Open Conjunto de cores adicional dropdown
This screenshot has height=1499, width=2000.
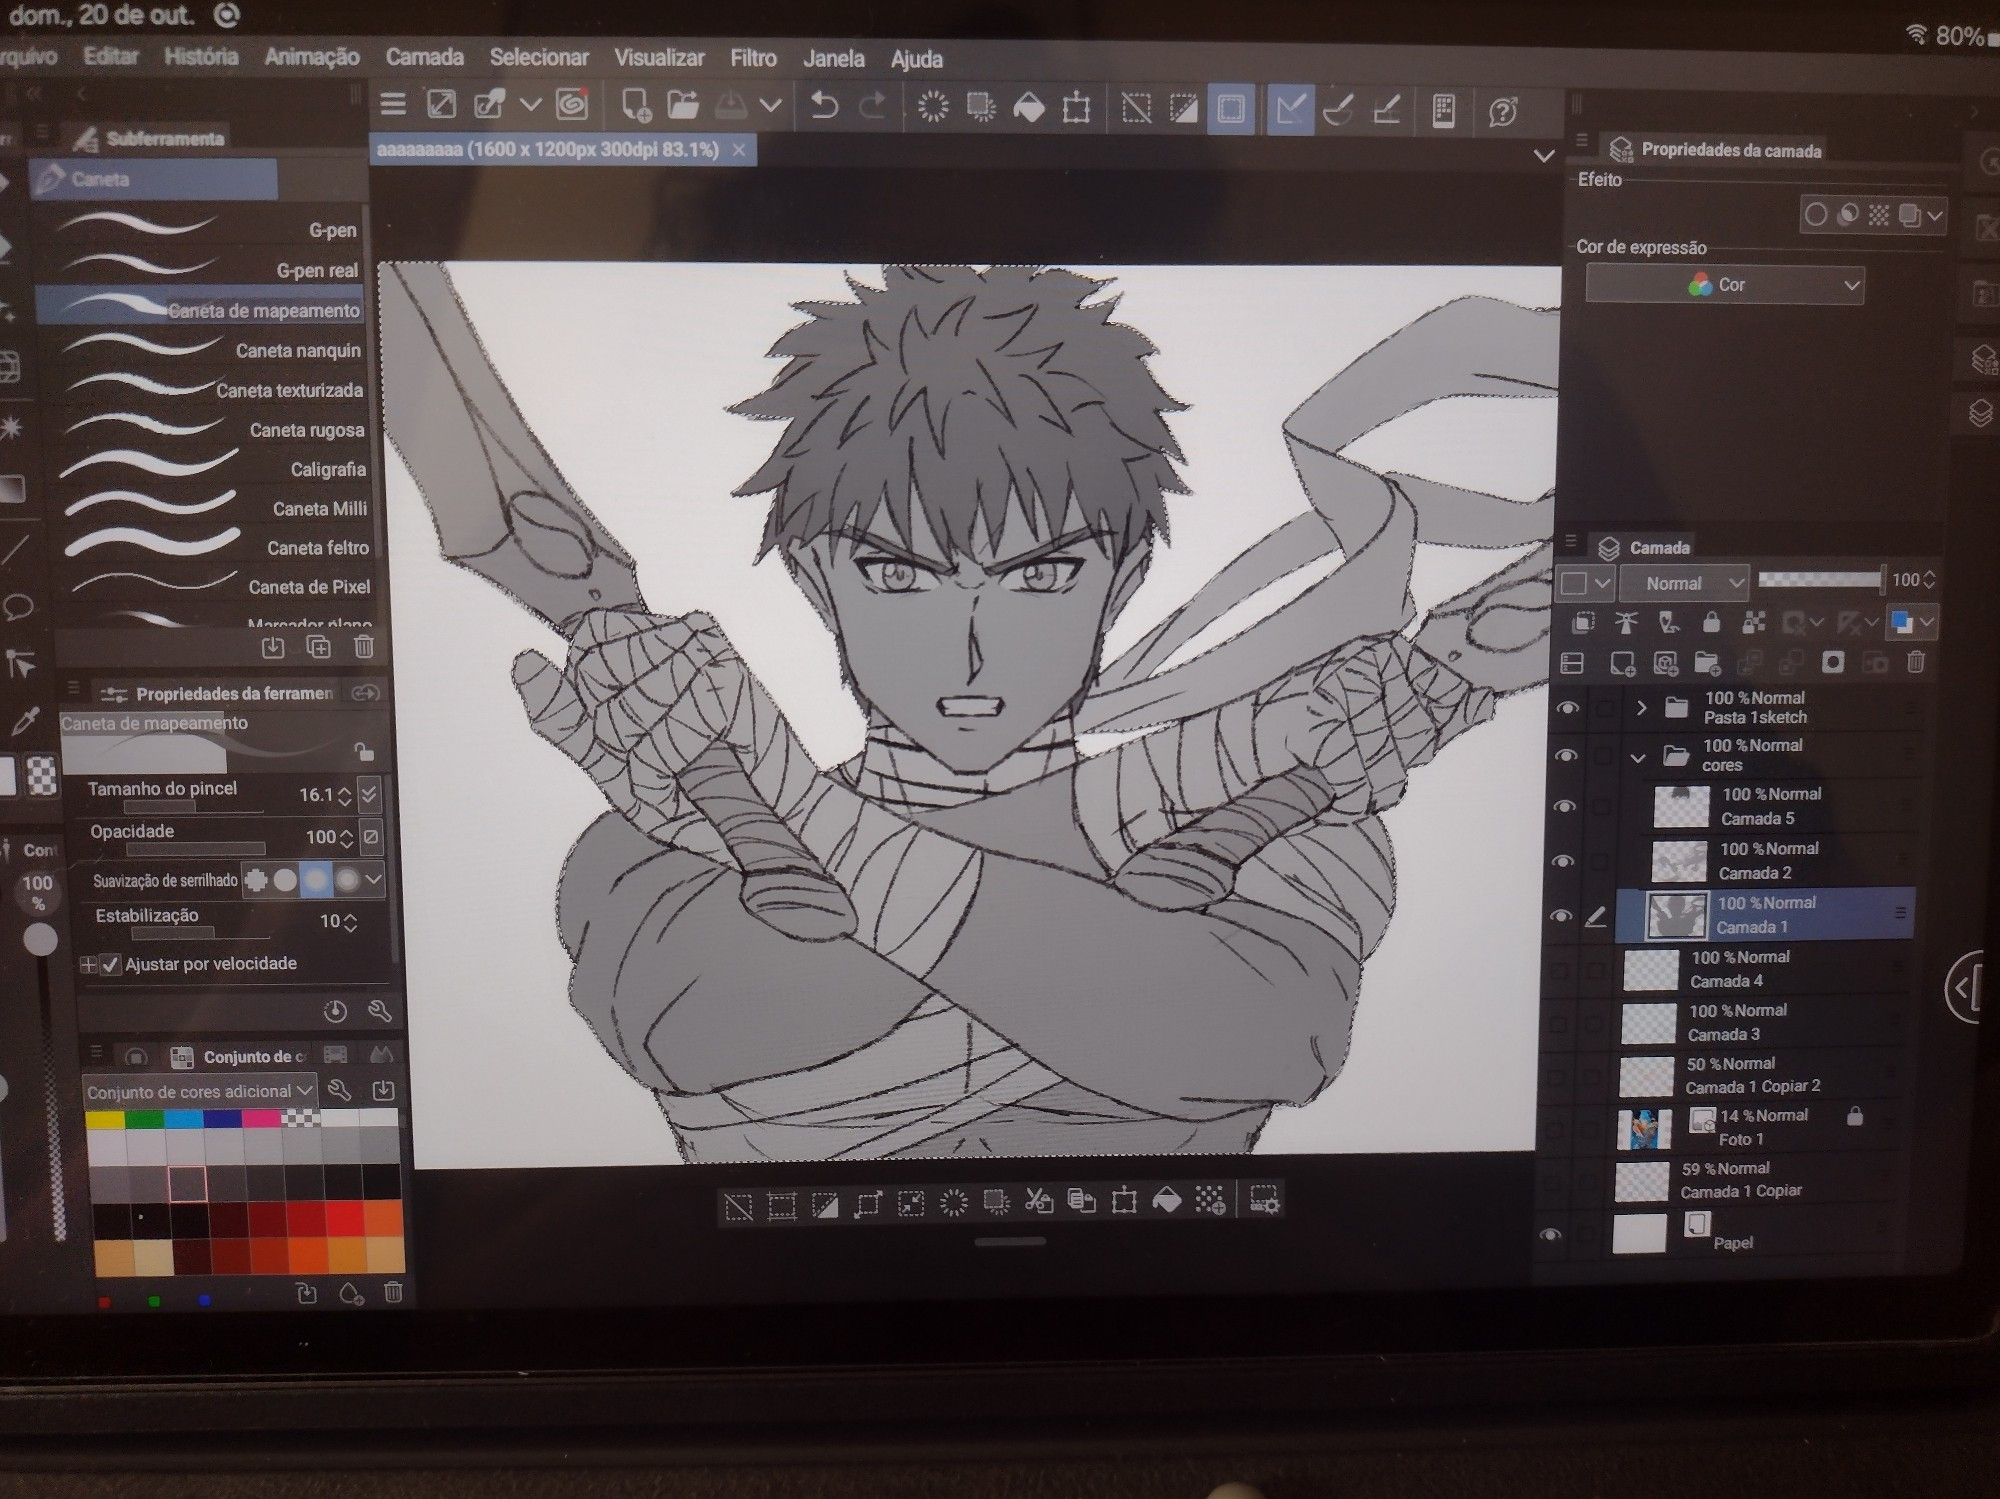(199, 1091)
